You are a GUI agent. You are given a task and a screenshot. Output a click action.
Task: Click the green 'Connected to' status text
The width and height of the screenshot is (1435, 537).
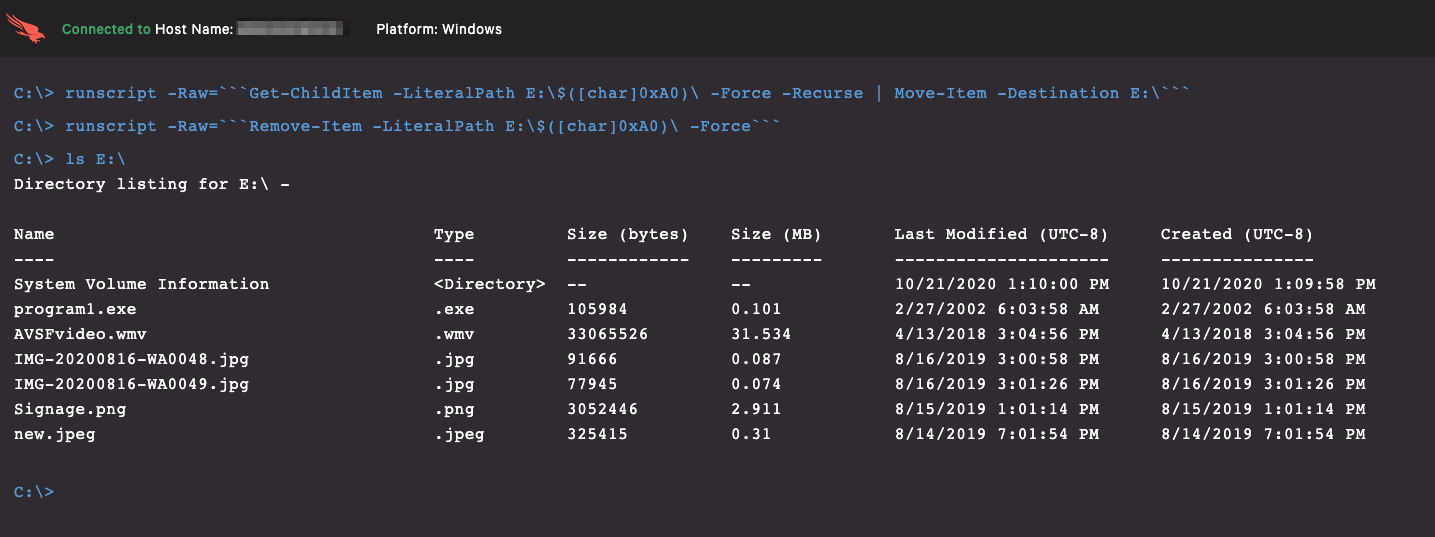pos(106,29)
